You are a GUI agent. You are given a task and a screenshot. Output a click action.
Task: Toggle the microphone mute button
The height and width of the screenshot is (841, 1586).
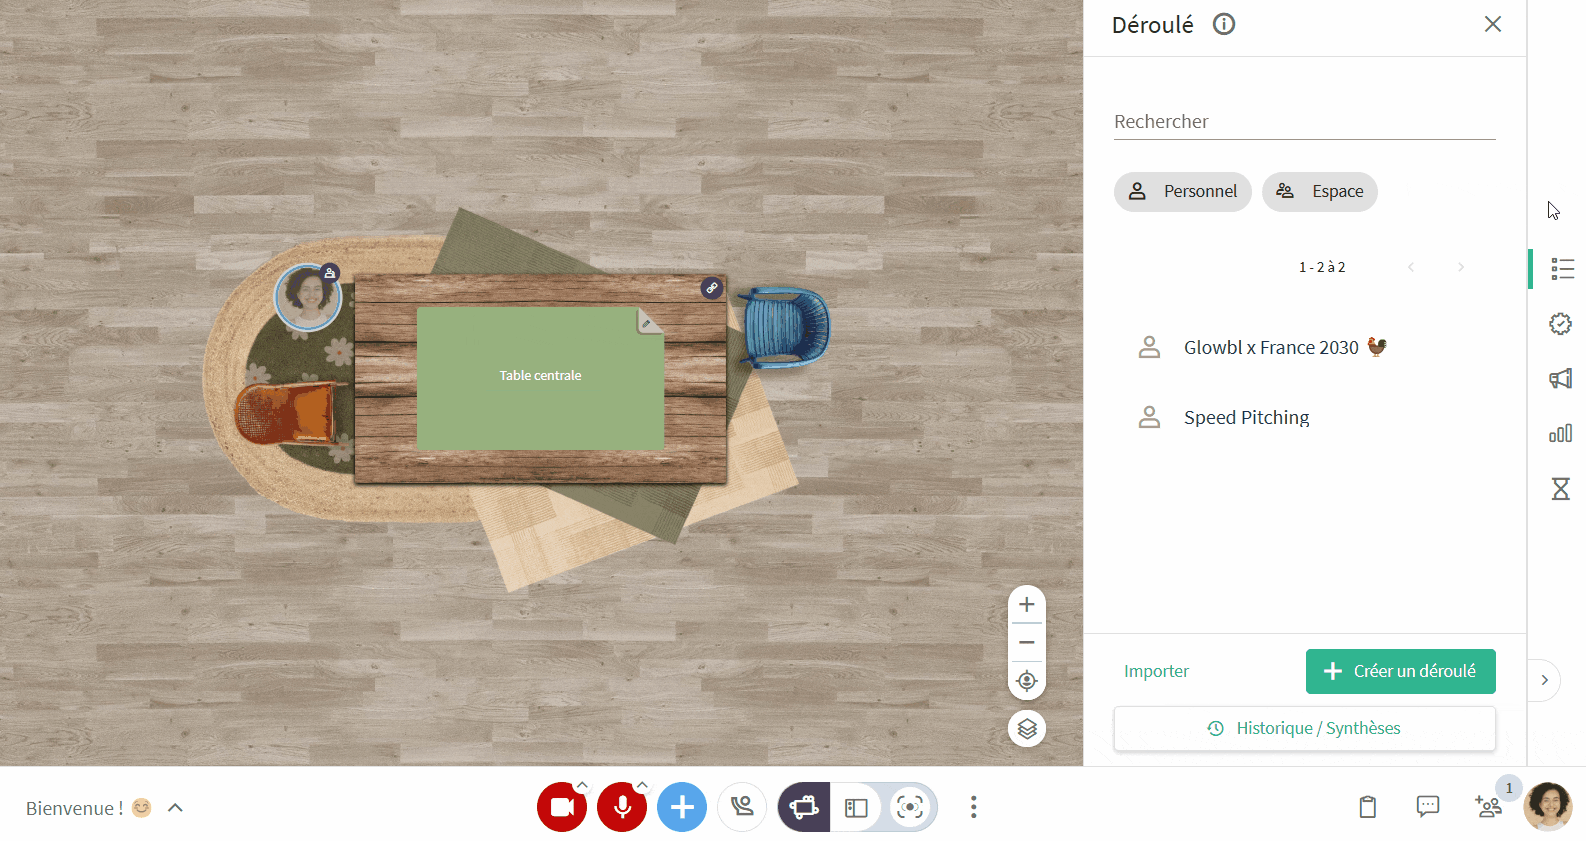pyautogui.click(x=622, y=807)
